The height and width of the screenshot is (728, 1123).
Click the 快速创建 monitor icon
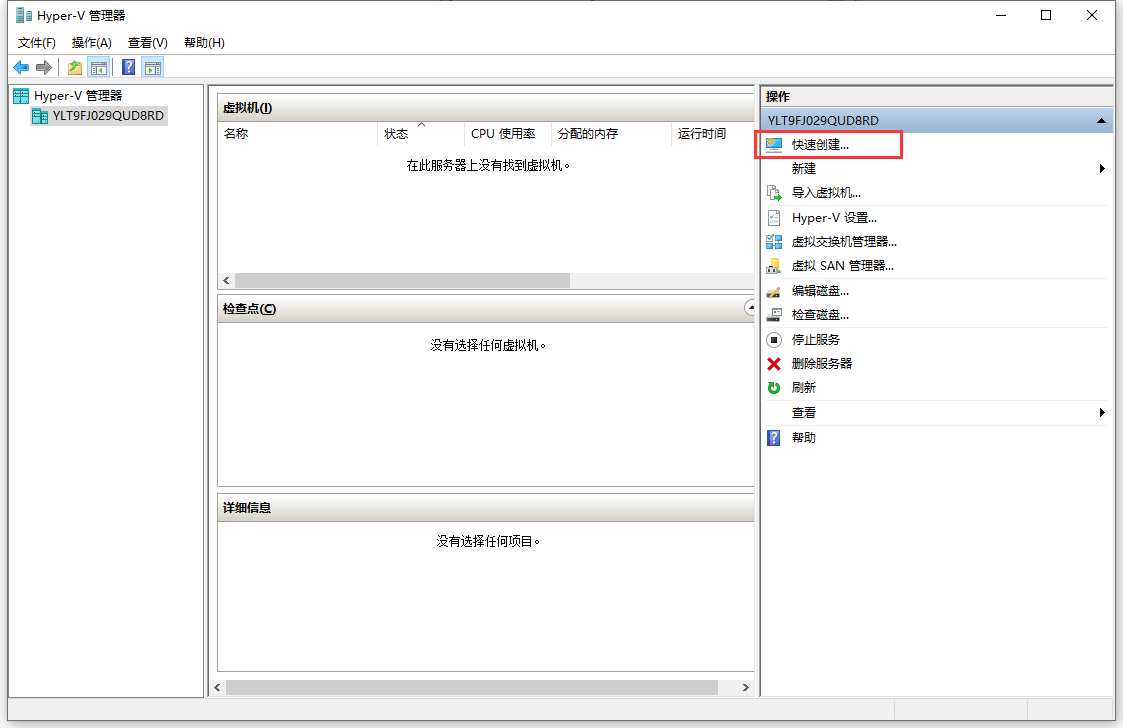coord(774,144)
